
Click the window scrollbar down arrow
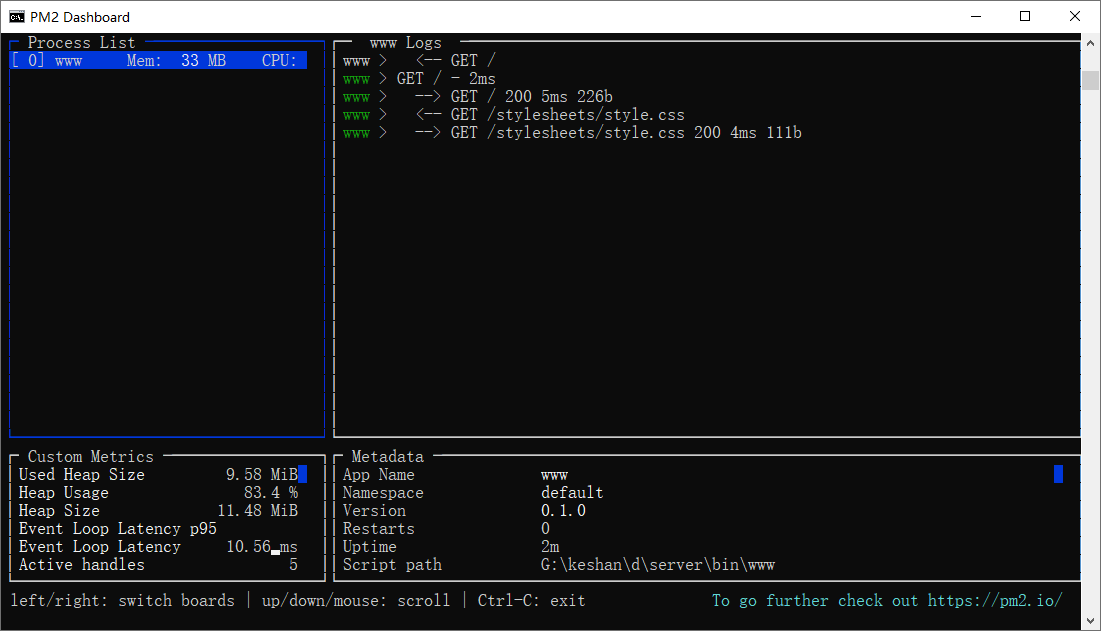click(1090, 620)
